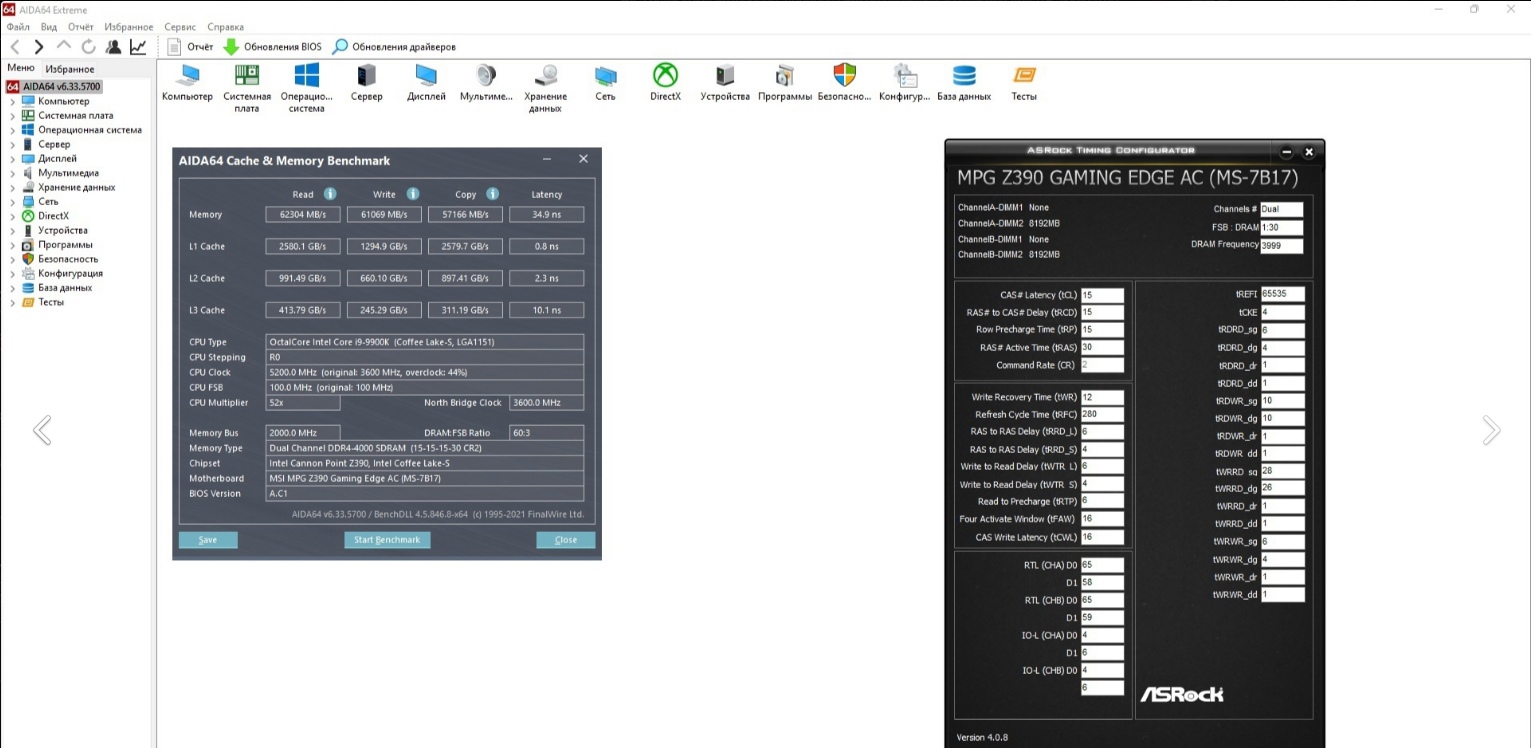Click the info icon next to Copy
The width and height of the screenshot is (1531, 748).
(492, 194)
